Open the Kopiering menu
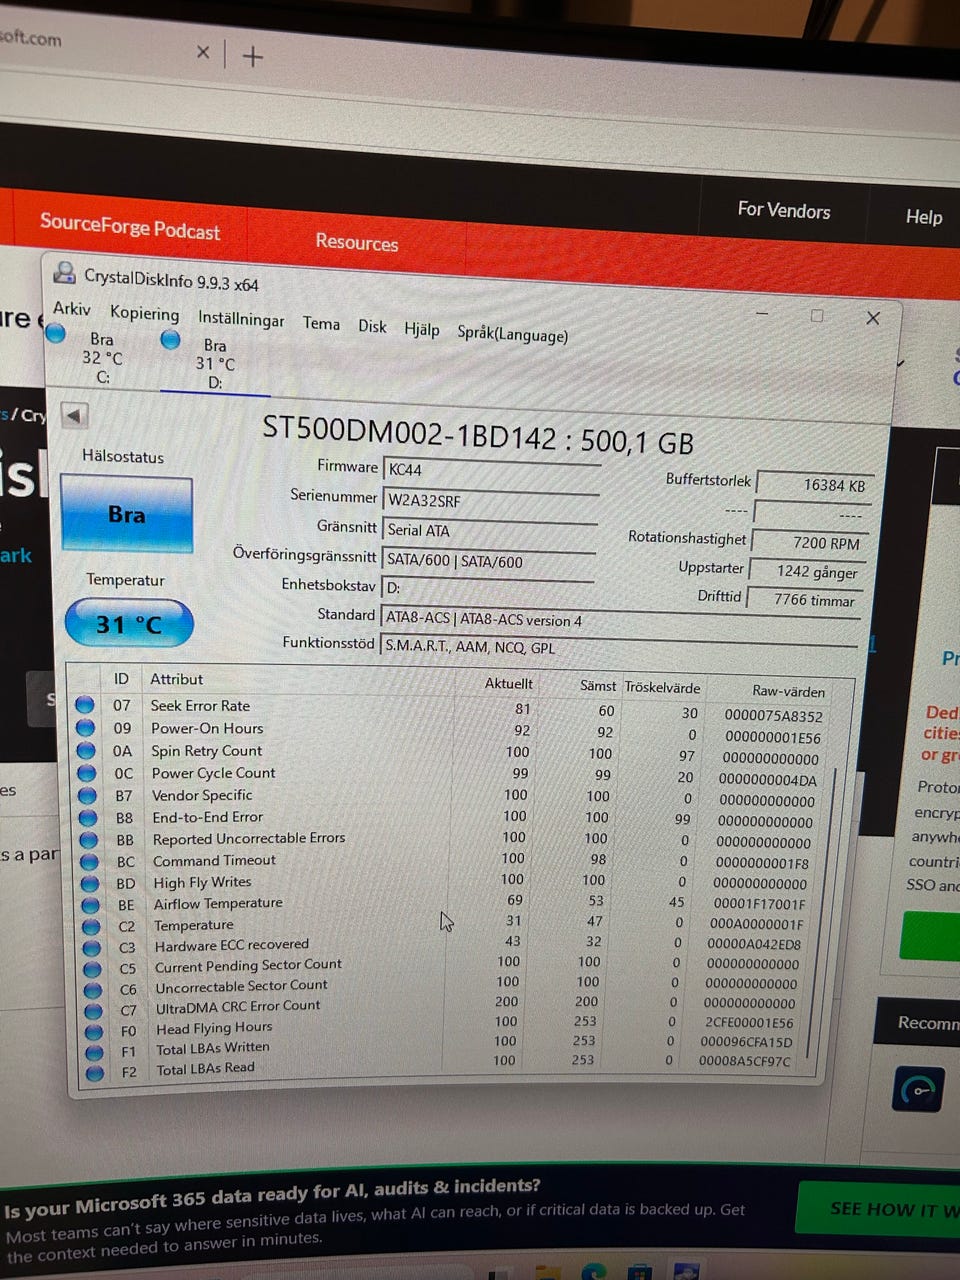This screenshot has height=1280, width=960. tap(145, 314)
